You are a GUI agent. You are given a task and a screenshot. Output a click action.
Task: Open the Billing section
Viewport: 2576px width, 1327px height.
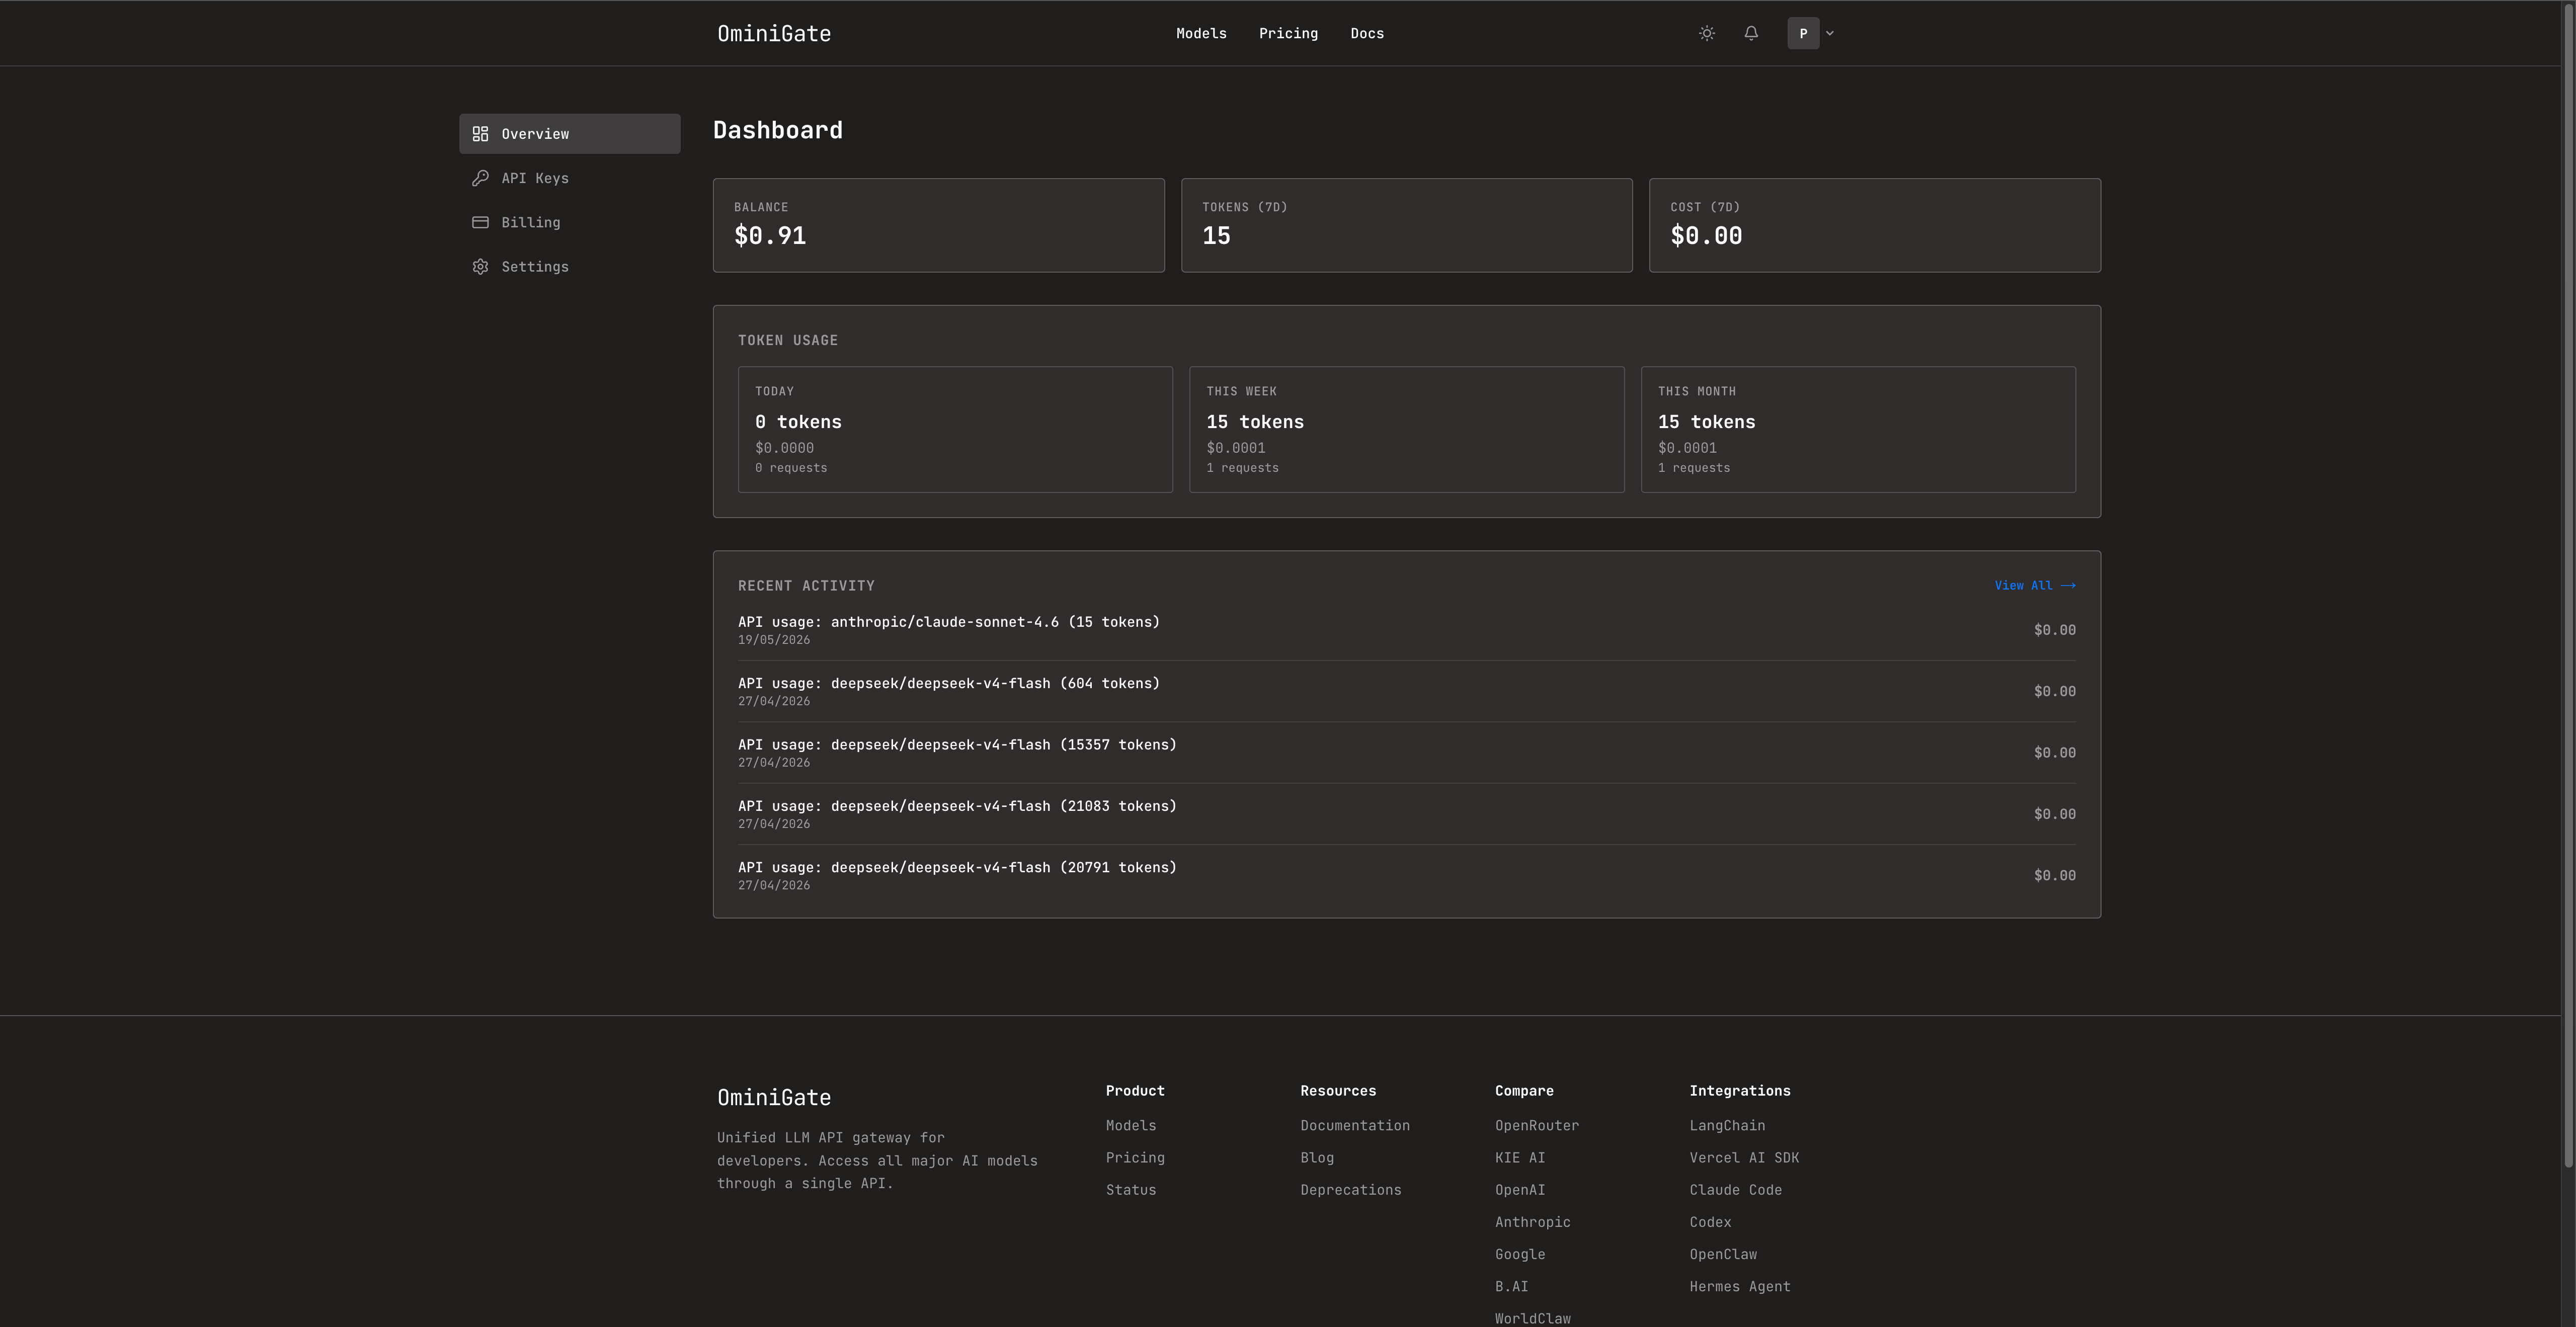point(570,222)
